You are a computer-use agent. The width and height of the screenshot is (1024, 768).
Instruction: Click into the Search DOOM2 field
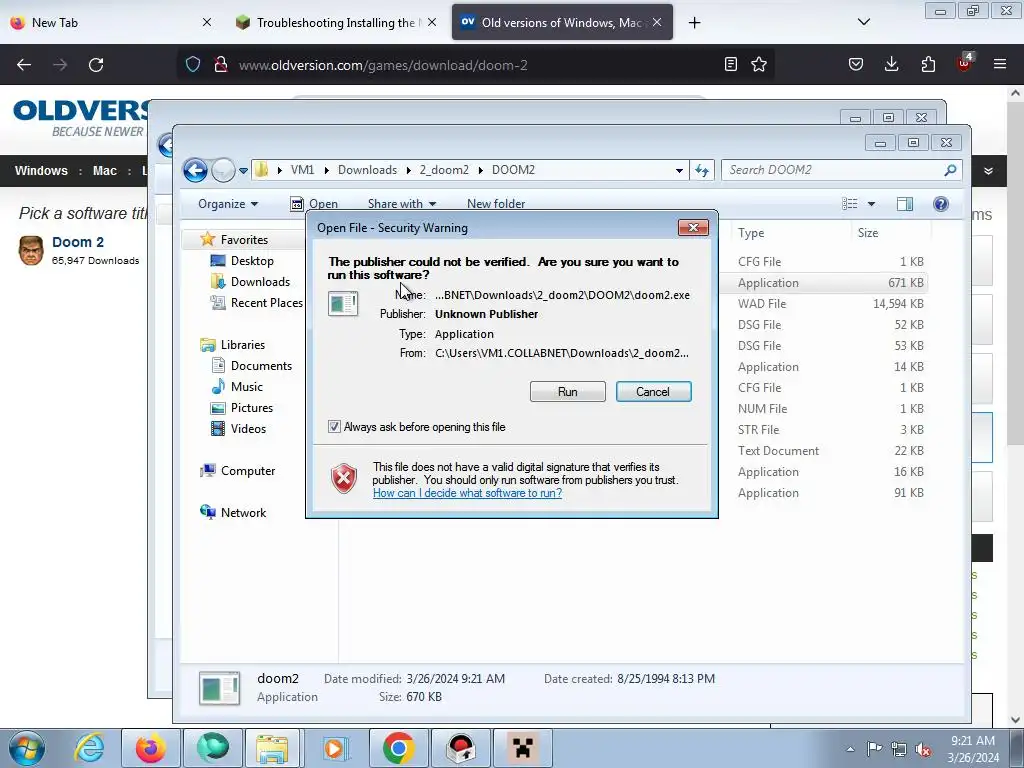(835, 170)
